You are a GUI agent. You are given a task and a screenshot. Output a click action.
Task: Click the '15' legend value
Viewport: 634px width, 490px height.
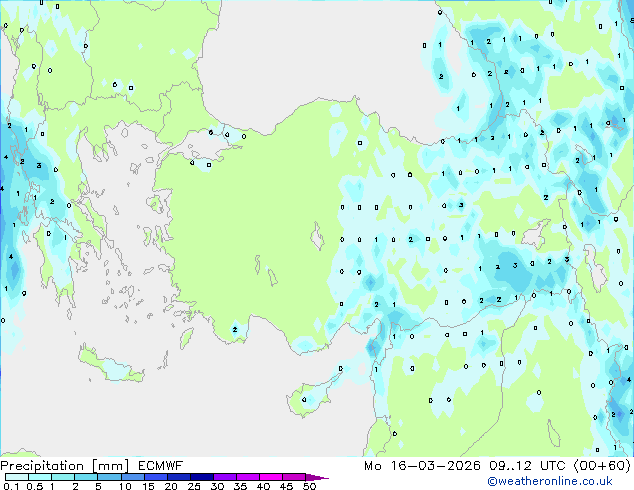pyautogui.click(x=148, y=486)
